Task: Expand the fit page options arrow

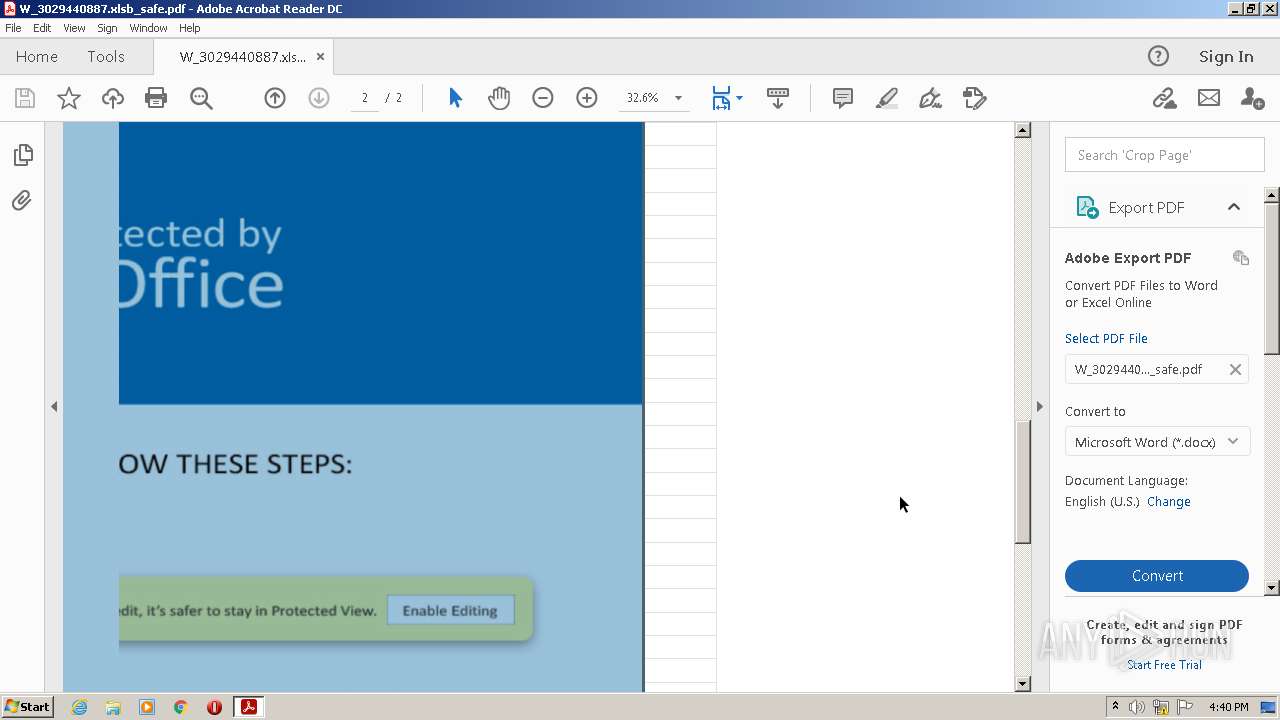Action: (x=740, y=98)
